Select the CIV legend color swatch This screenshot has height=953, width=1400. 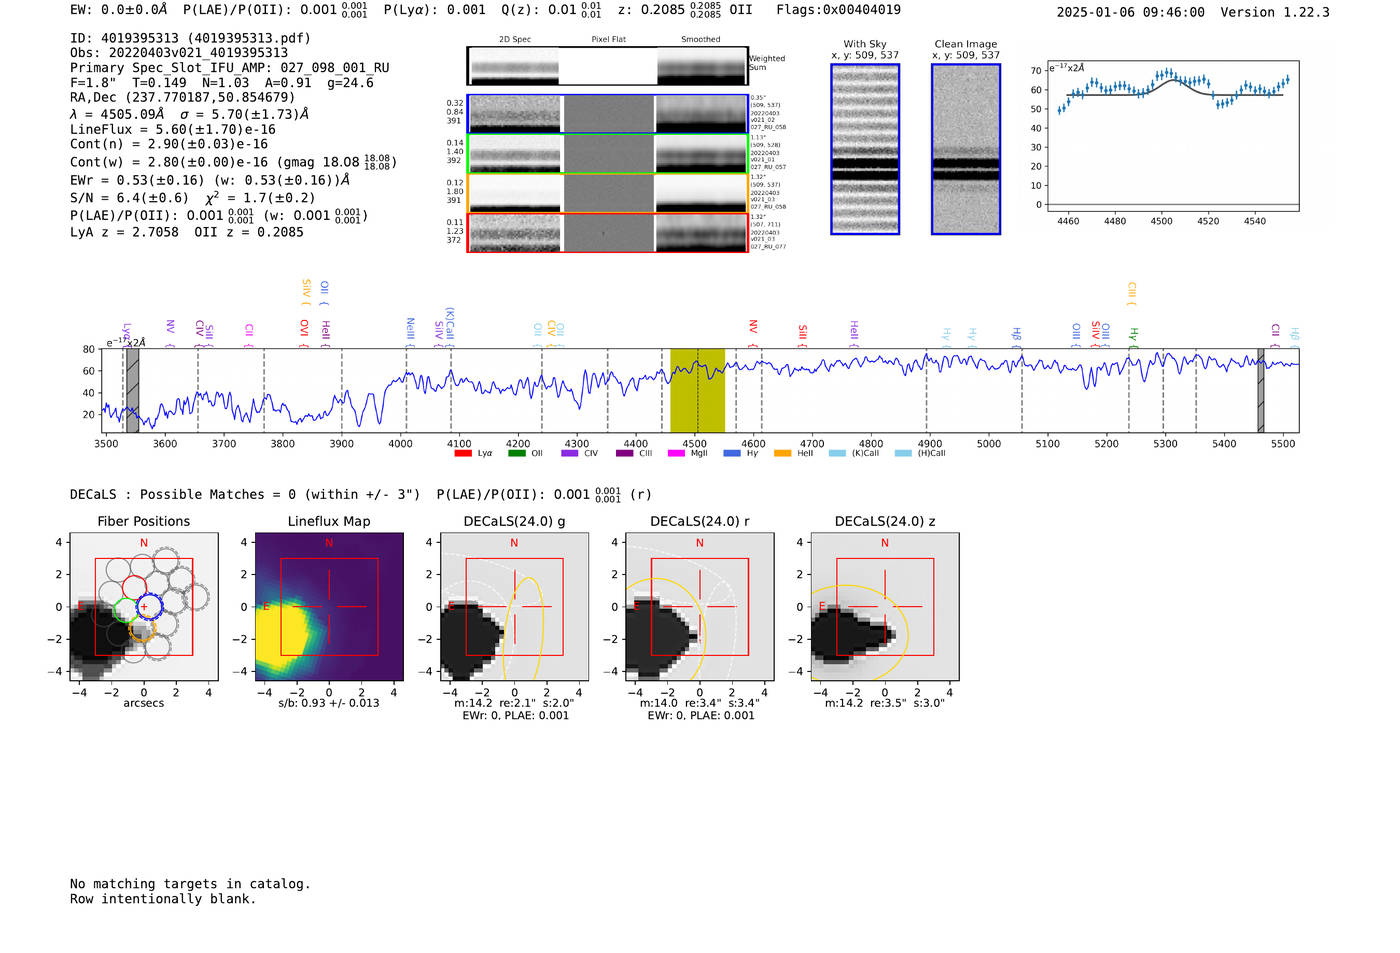[x=570, y=453]
